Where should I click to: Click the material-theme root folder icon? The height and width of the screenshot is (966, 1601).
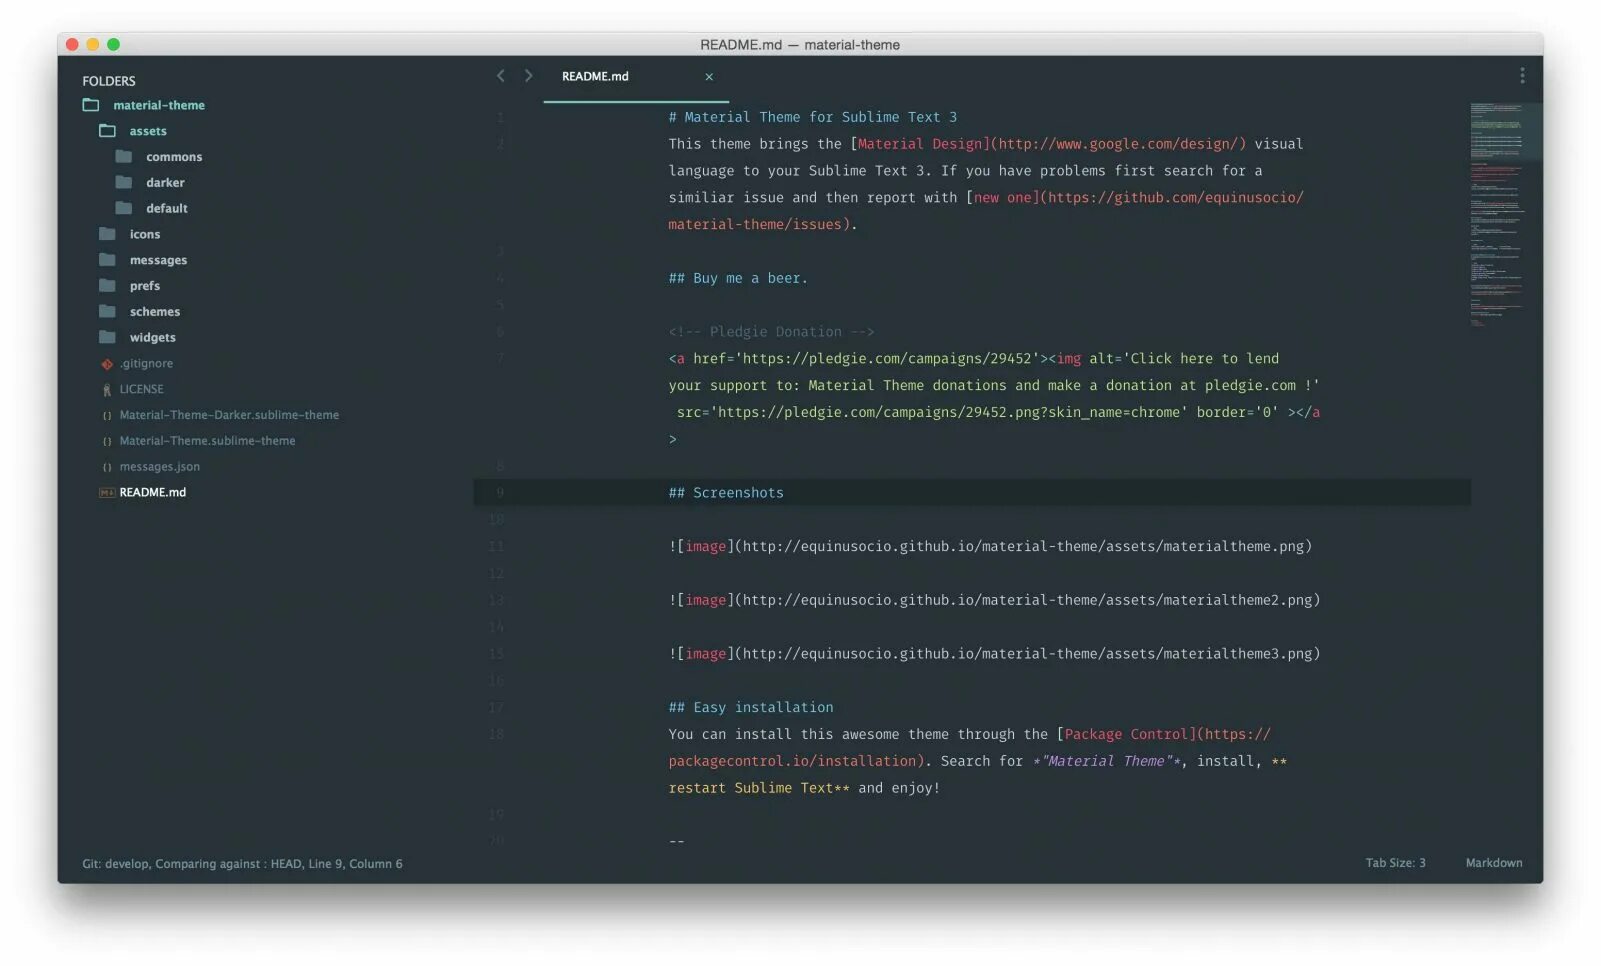pos(91,105)
